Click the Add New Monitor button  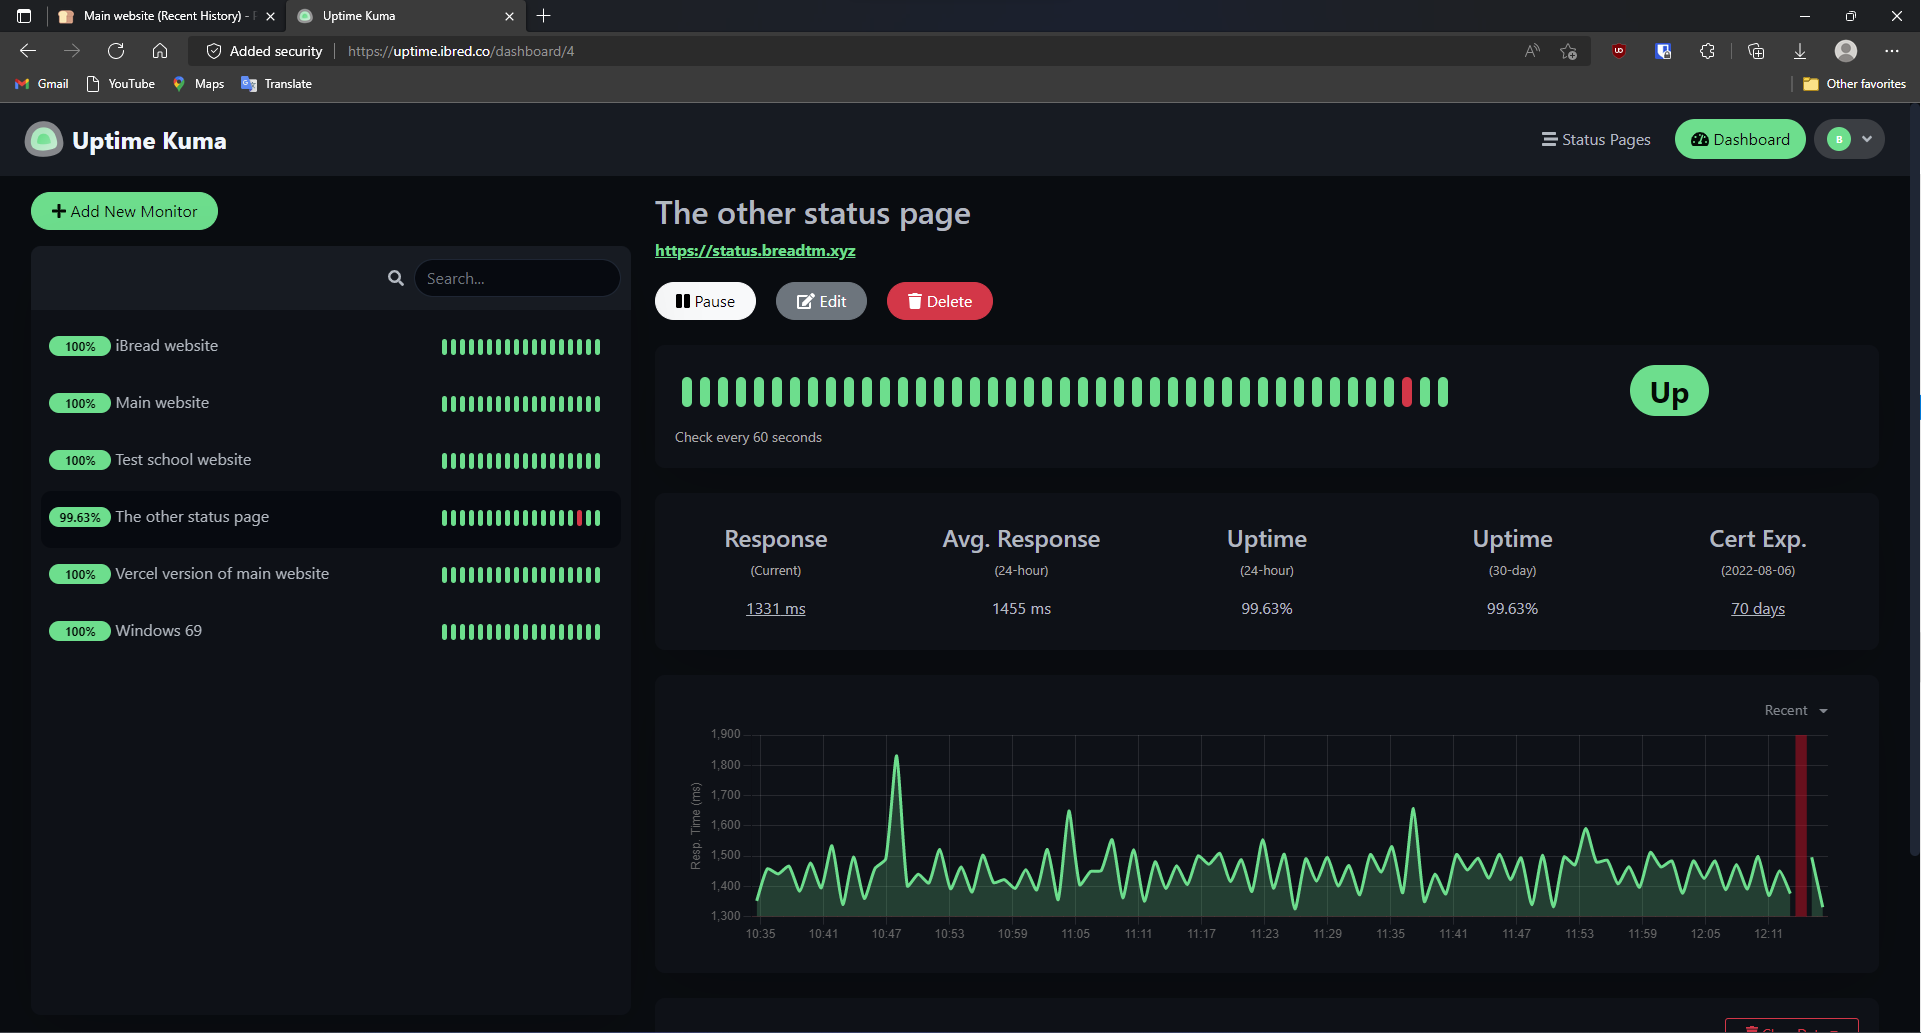[x=125, y=211]
